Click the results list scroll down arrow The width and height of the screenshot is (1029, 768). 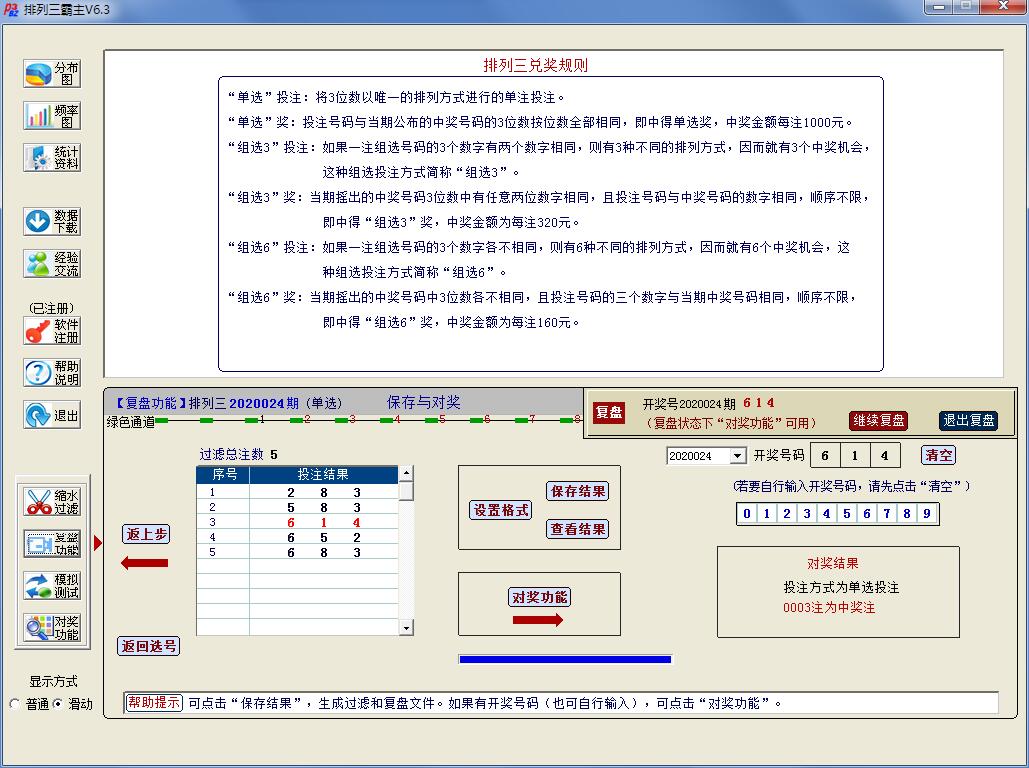pyautogui.click(x=406, y=627)
